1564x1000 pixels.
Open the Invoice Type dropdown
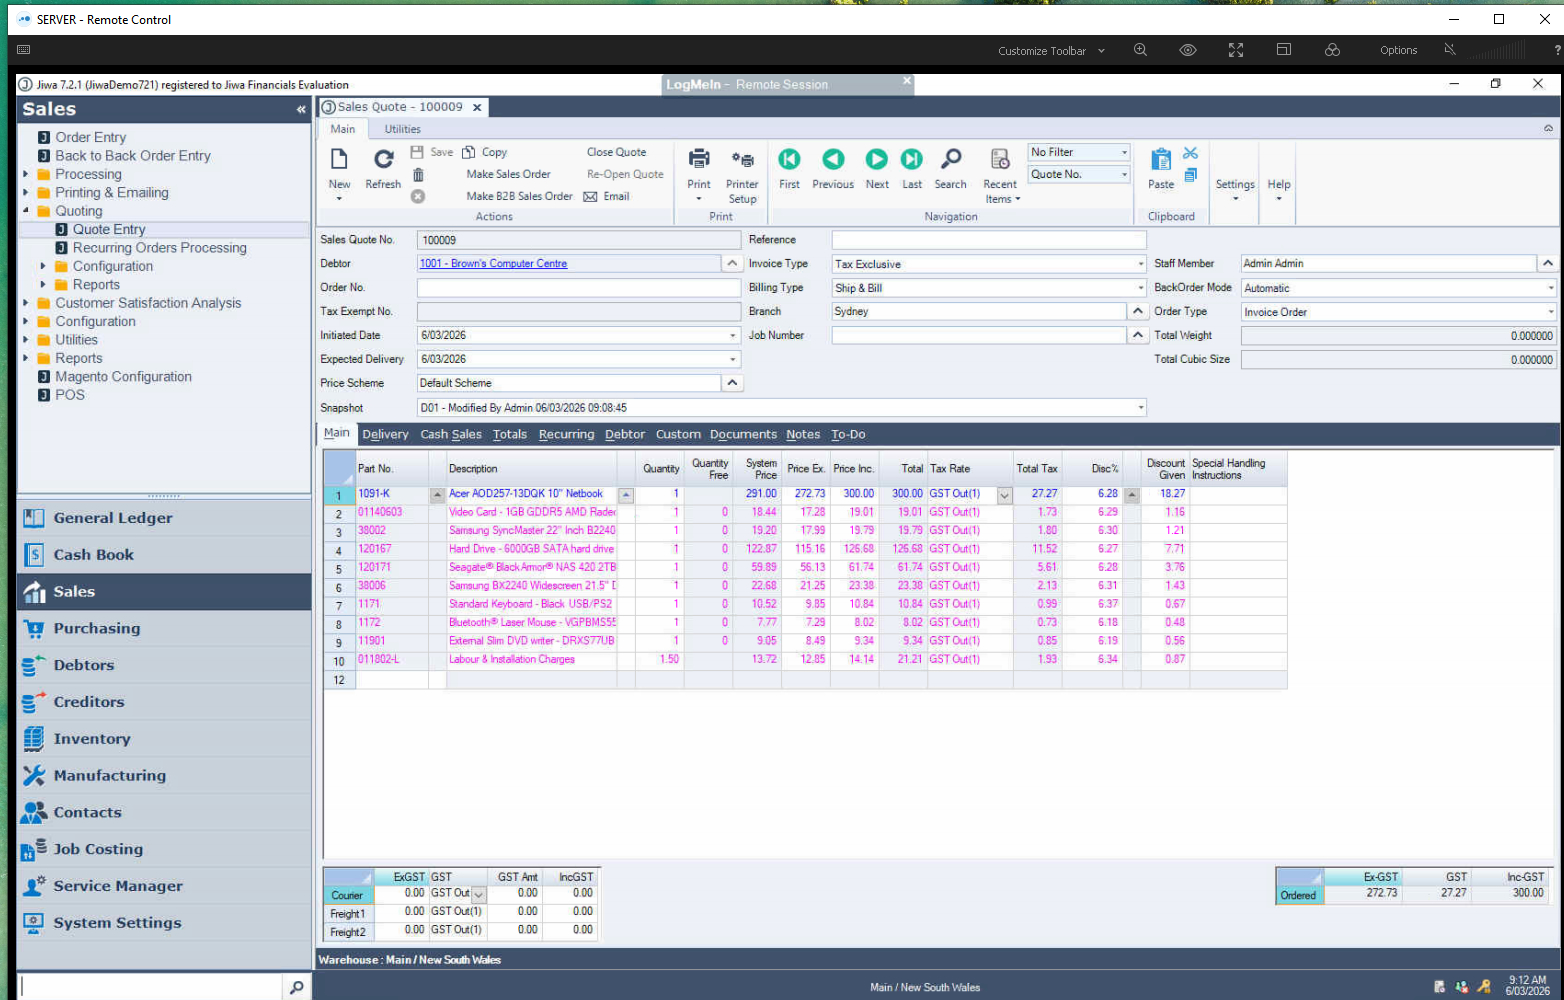[1140, 264]
